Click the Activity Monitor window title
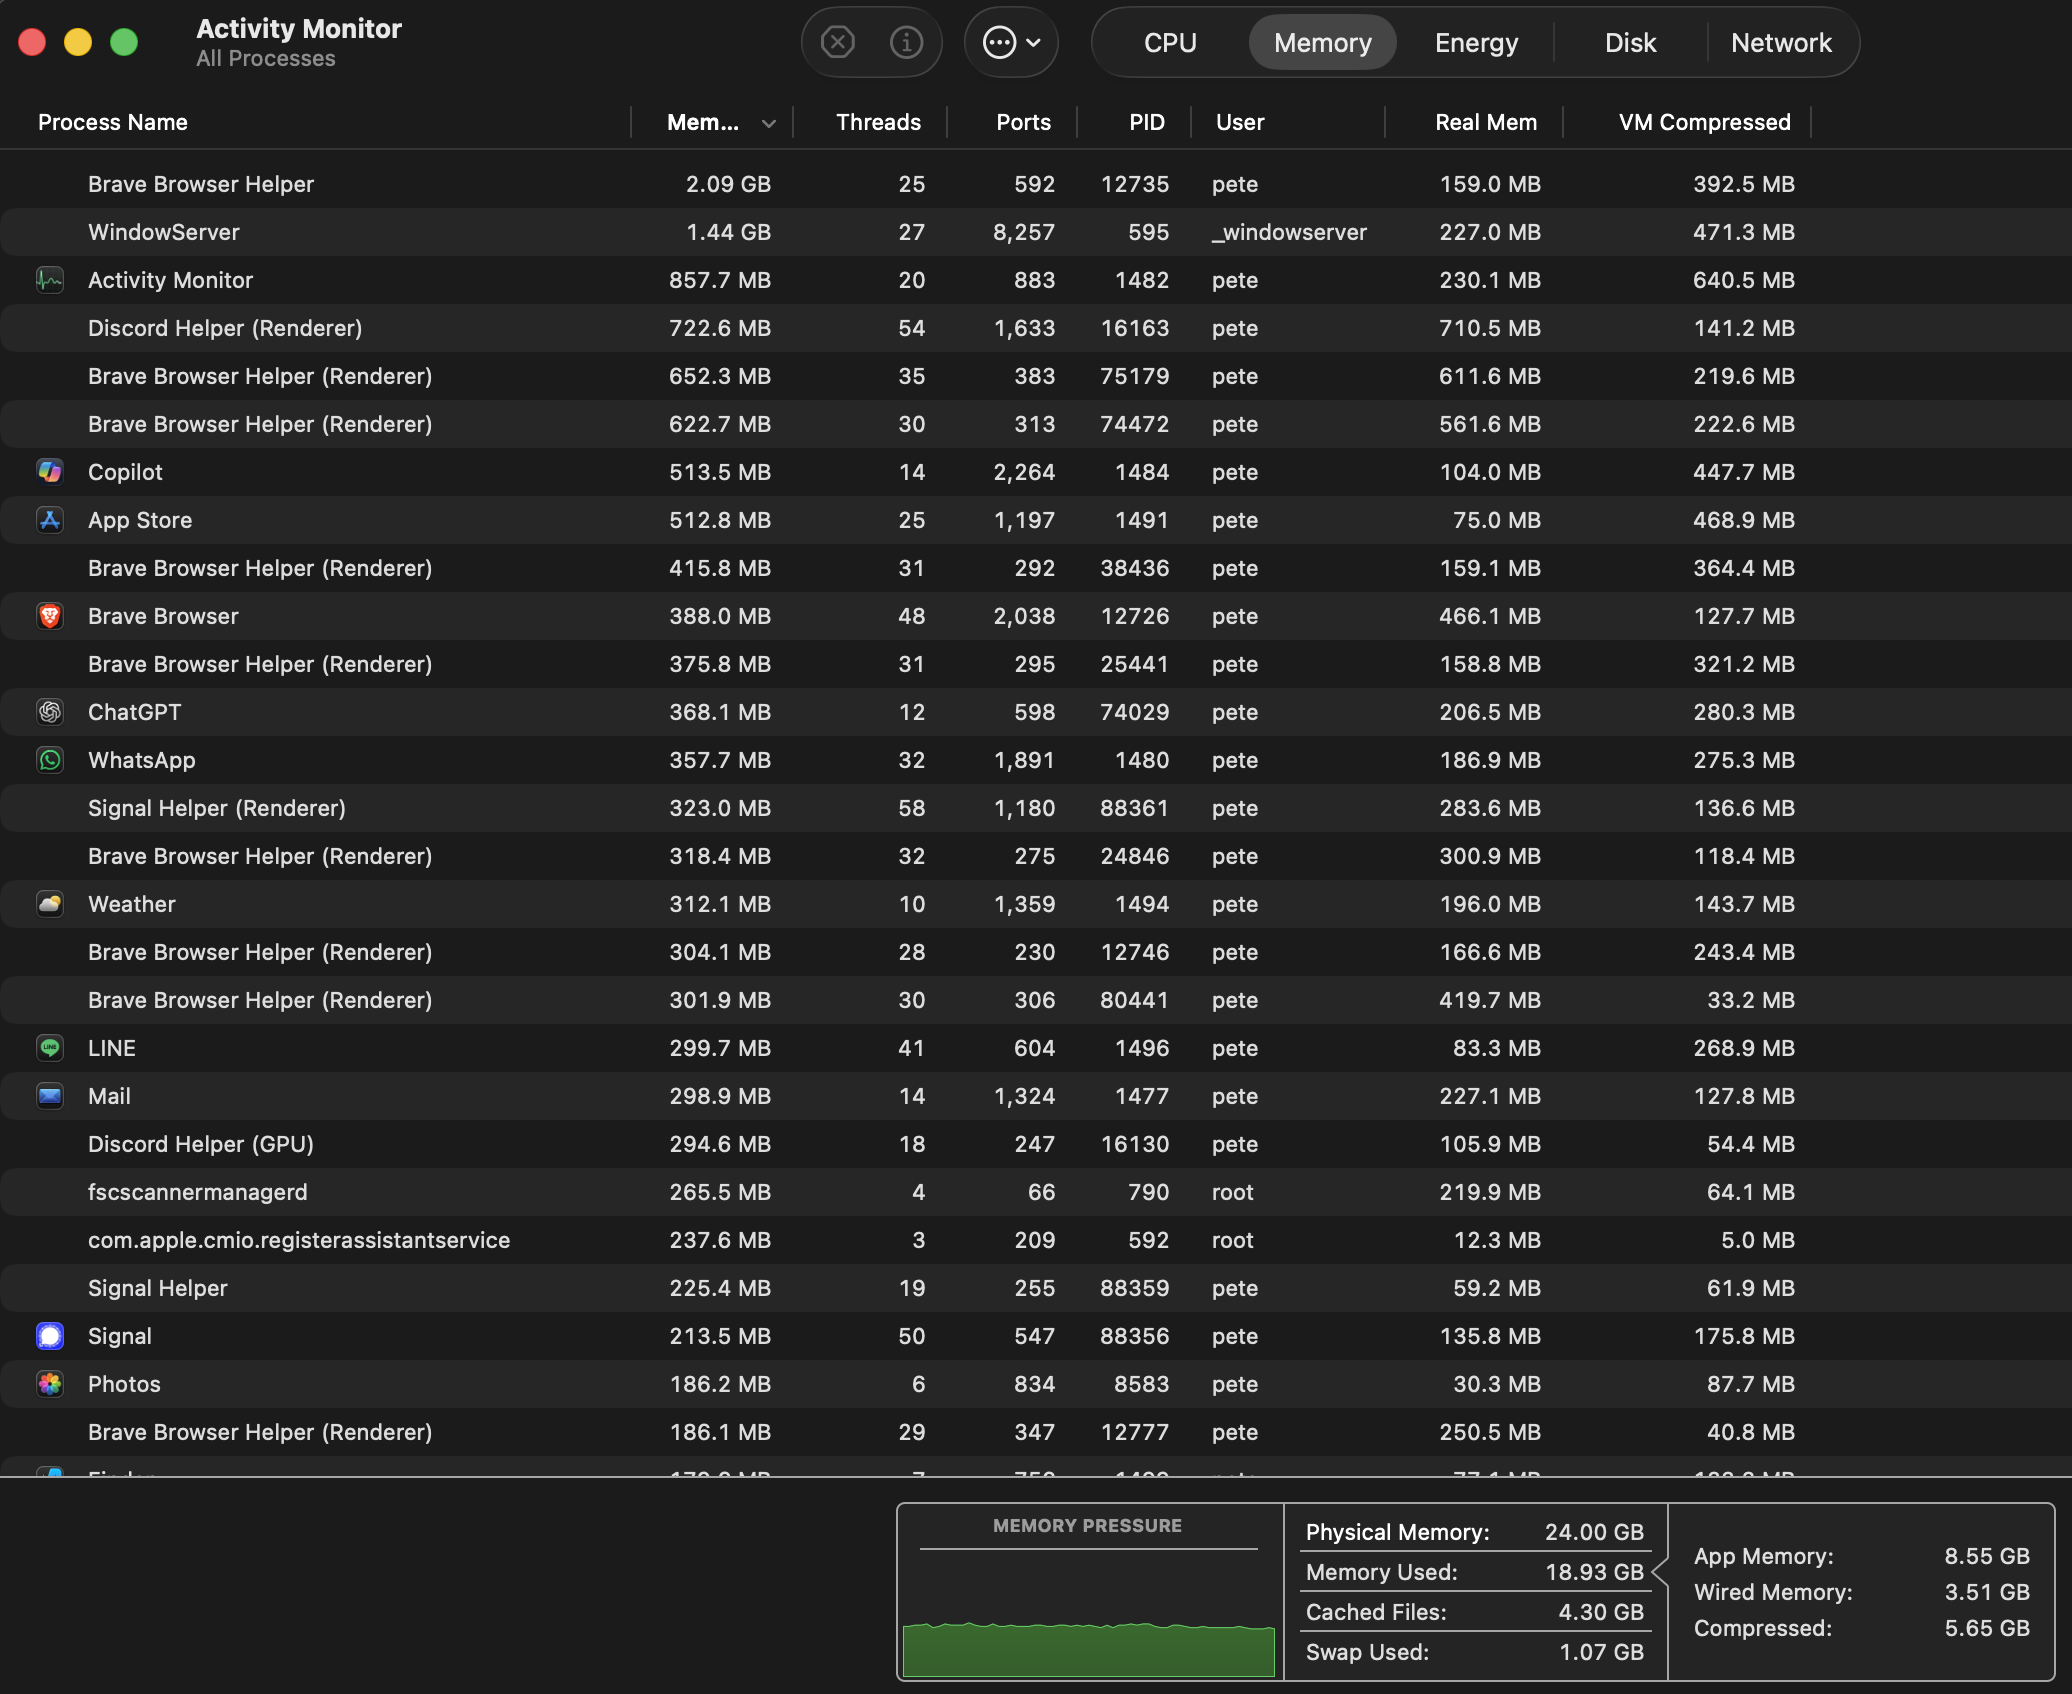This screenshot has width=2072, height=1694. 299,28
